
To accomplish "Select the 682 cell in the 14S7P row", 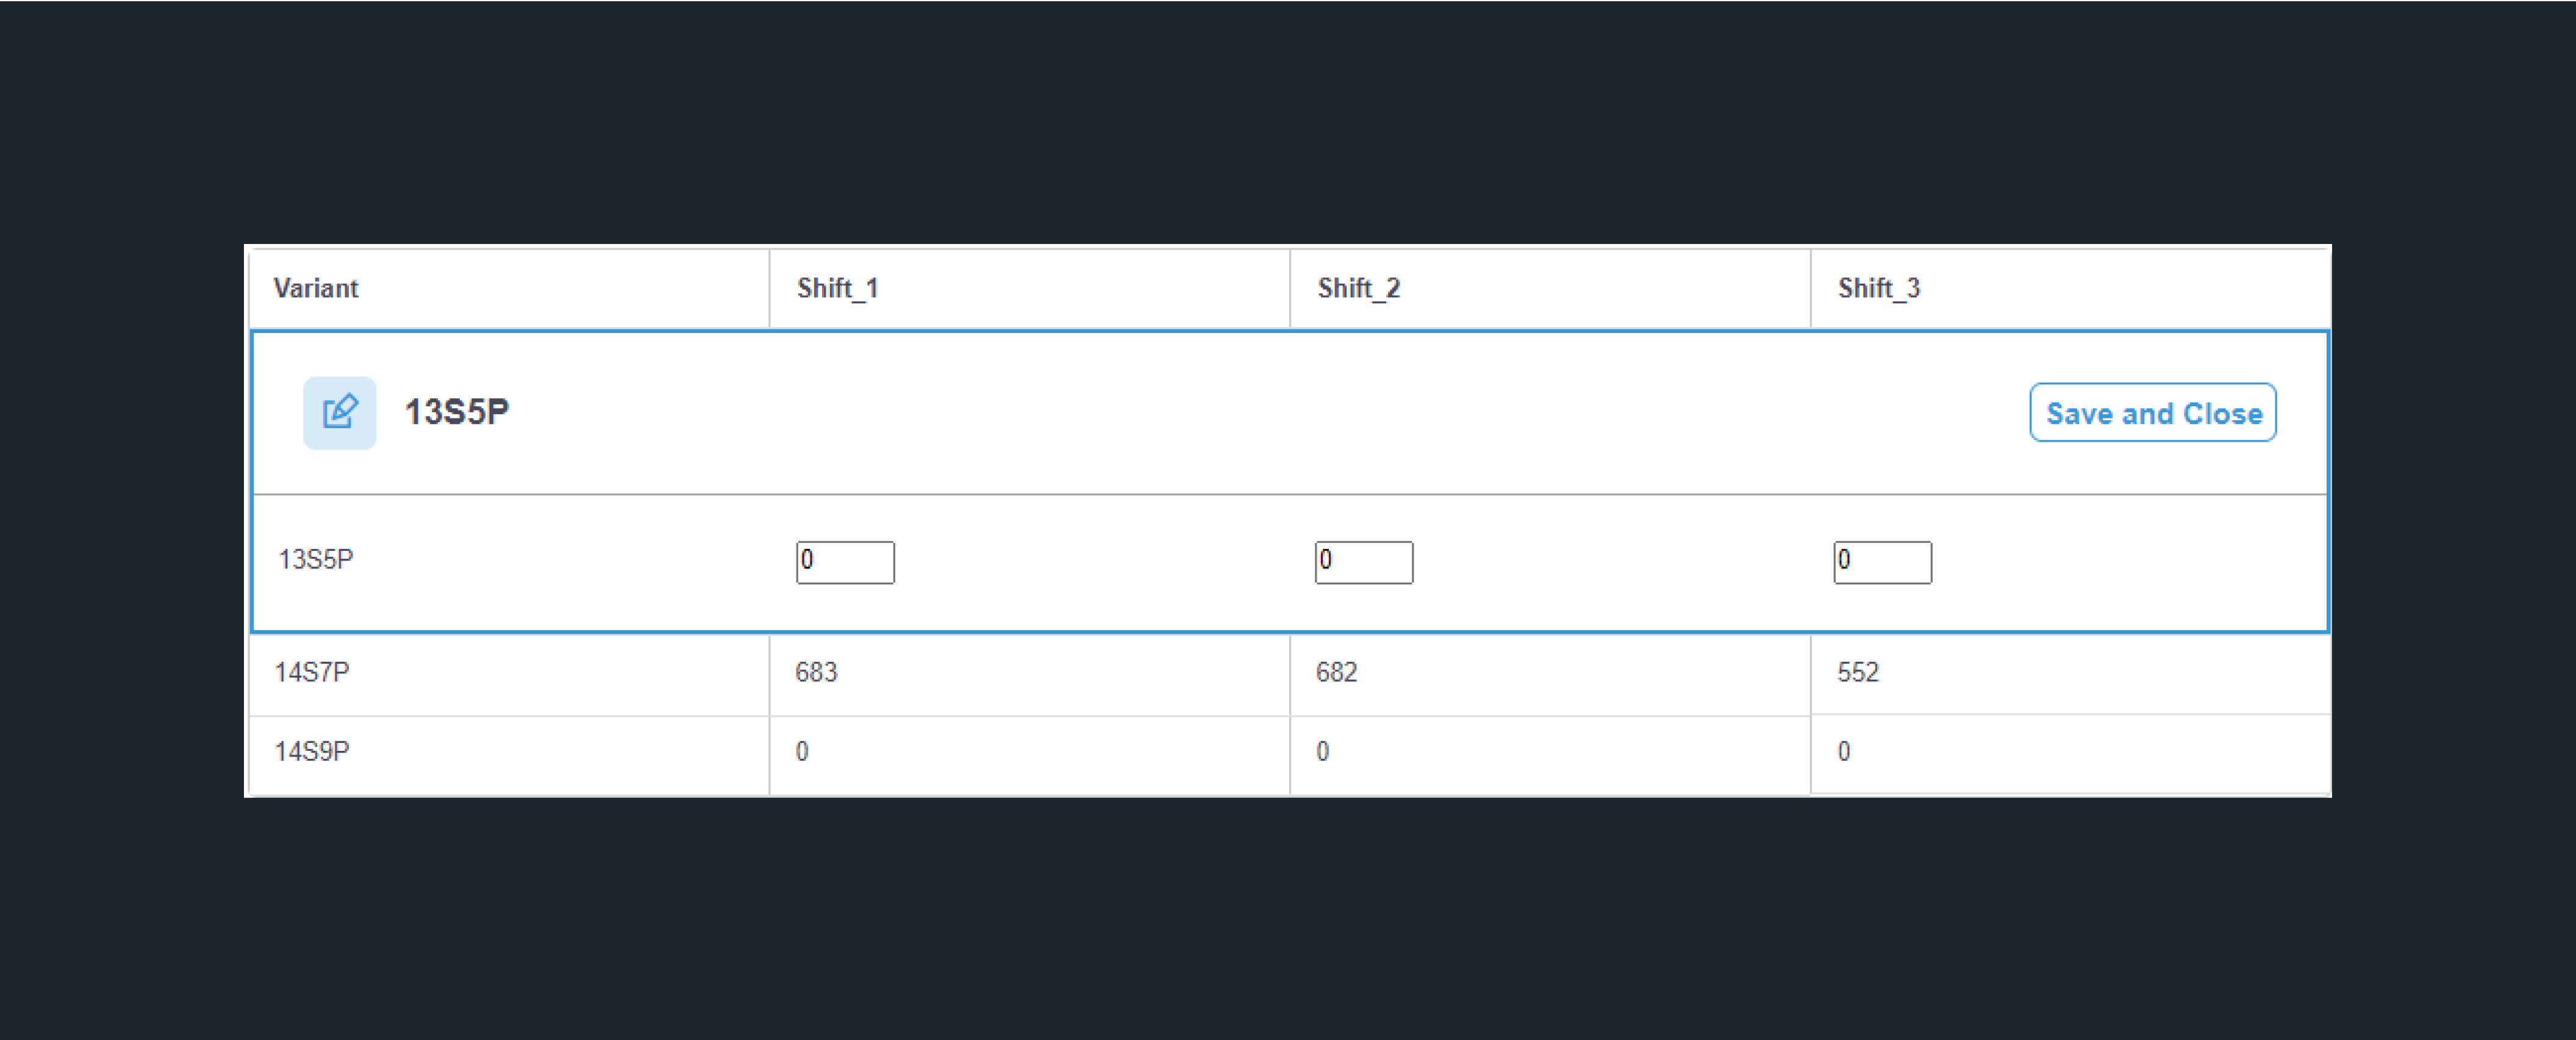I will (x=1550, y=673).
